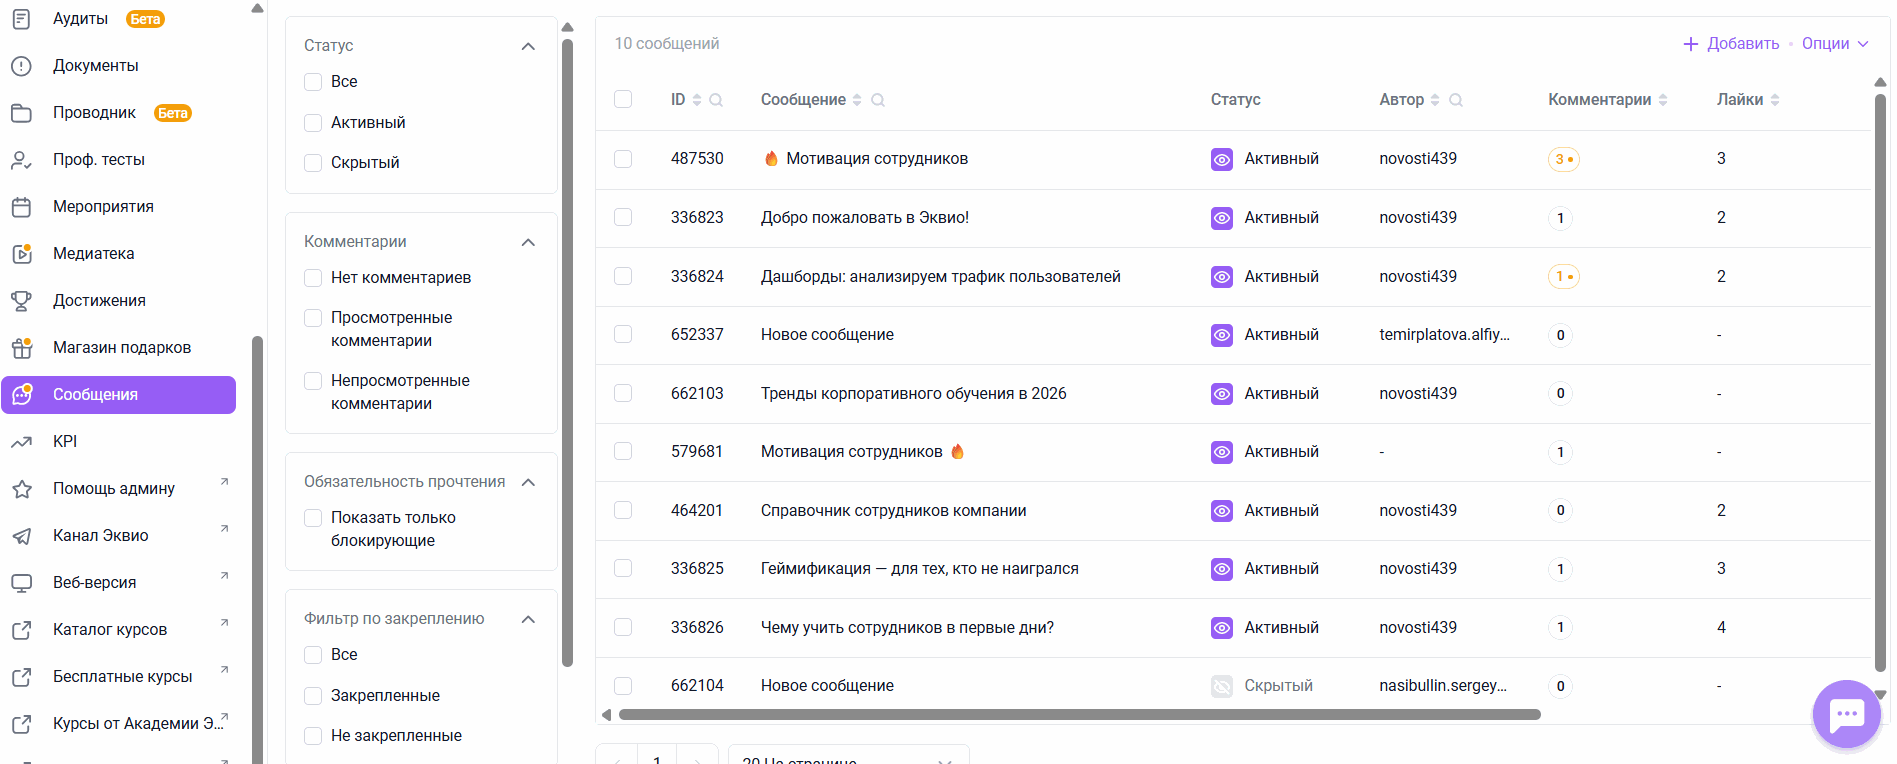
Task: Tick the Закрепленные filter checkbox
Action: point(313,696)
